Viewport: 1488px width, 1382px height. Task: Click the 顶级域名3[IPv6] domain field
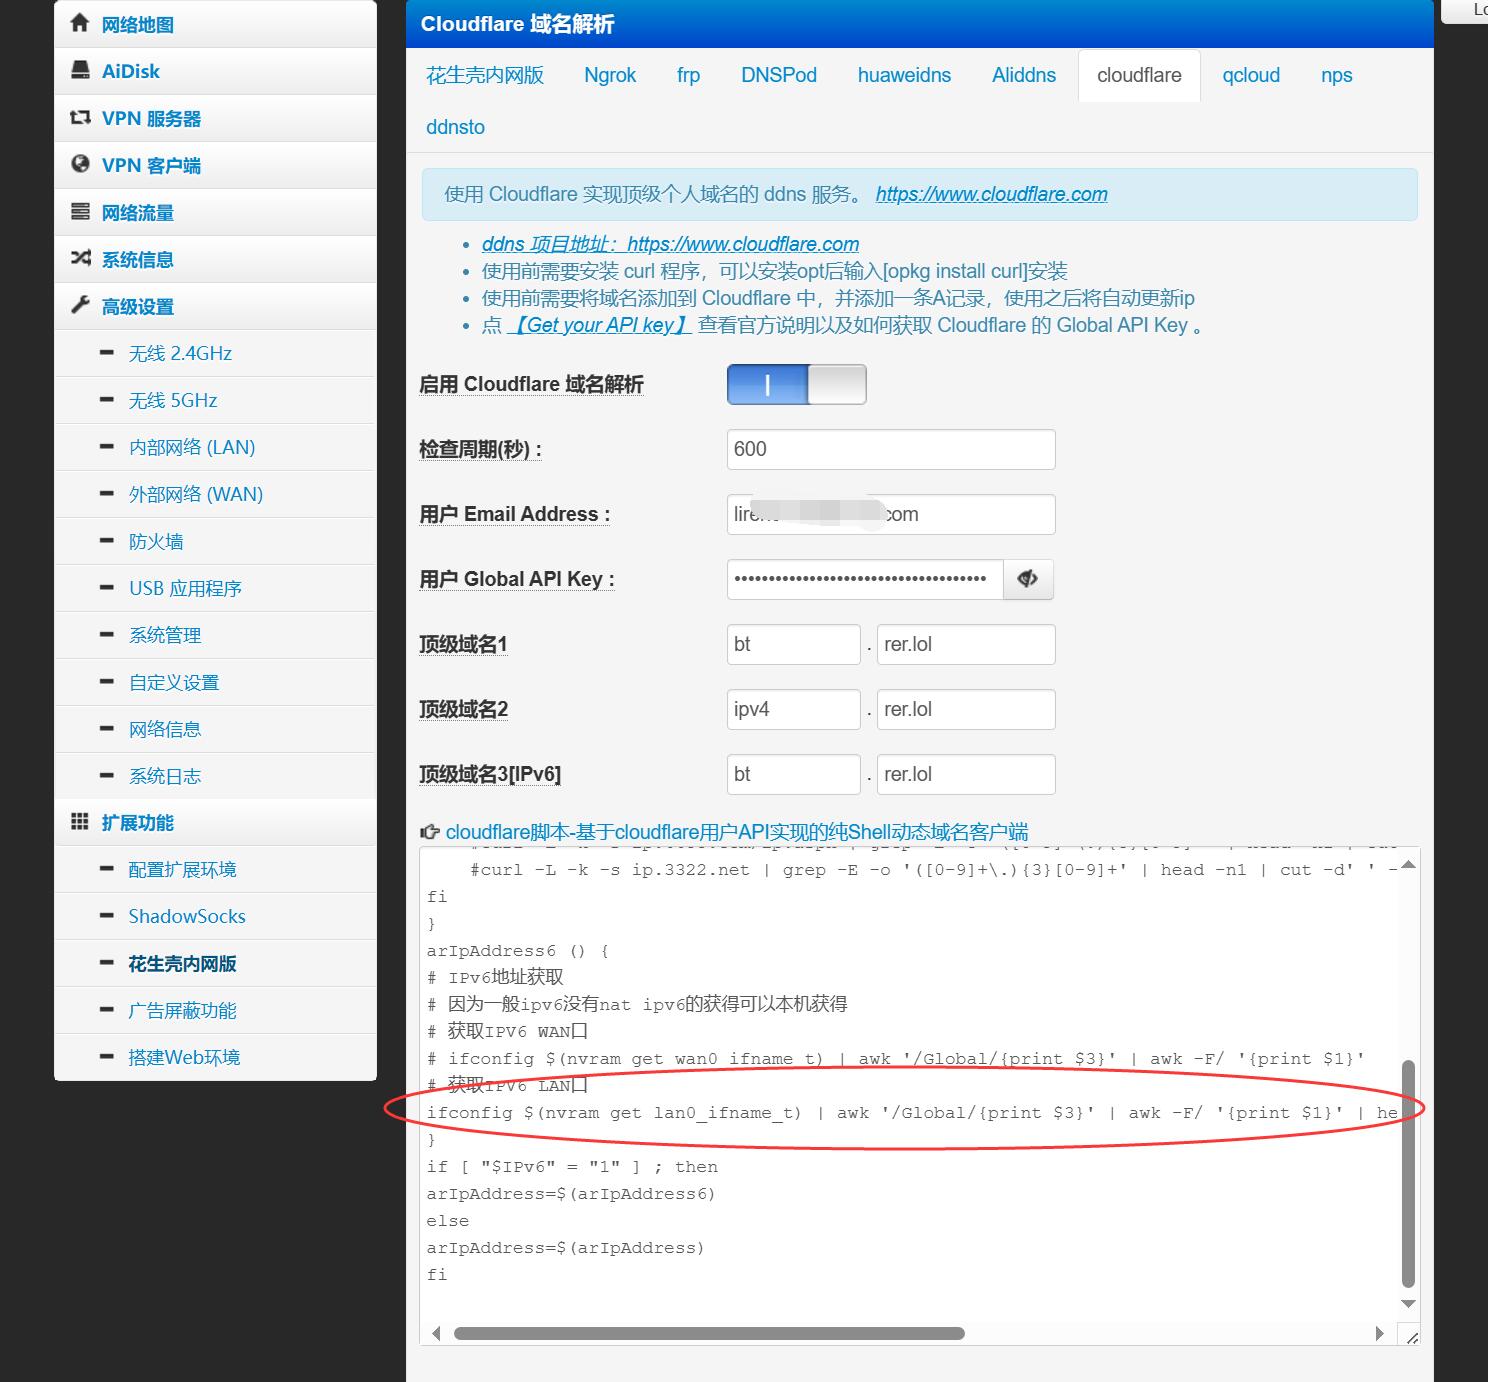click(x=966, y=774)
